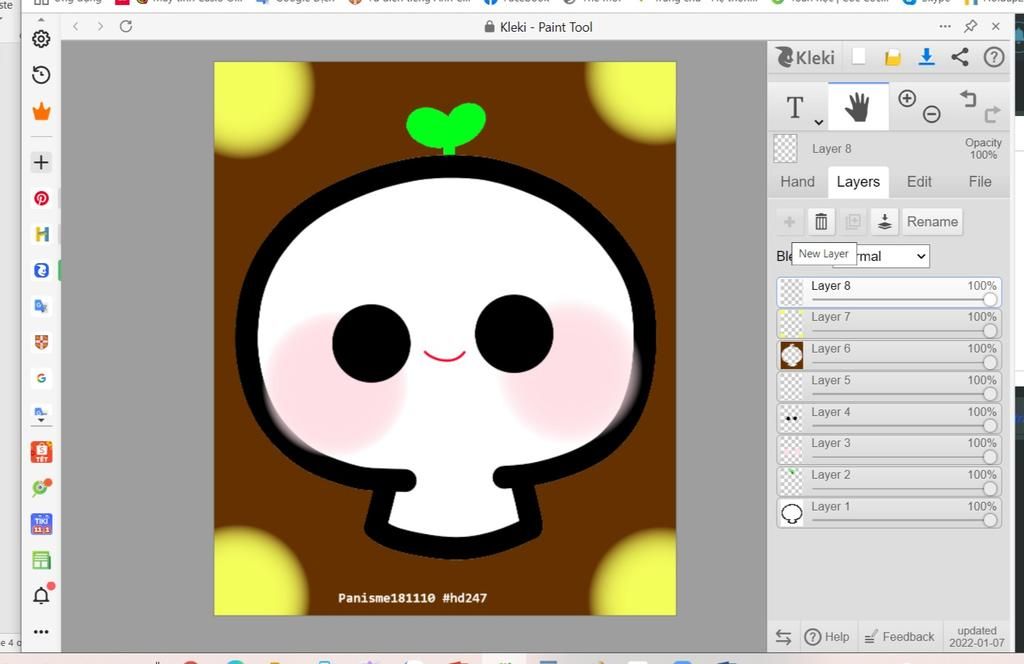1024x664 pixels.
Task: Go forward in the sidebar panel
Action: click(100, 27)
